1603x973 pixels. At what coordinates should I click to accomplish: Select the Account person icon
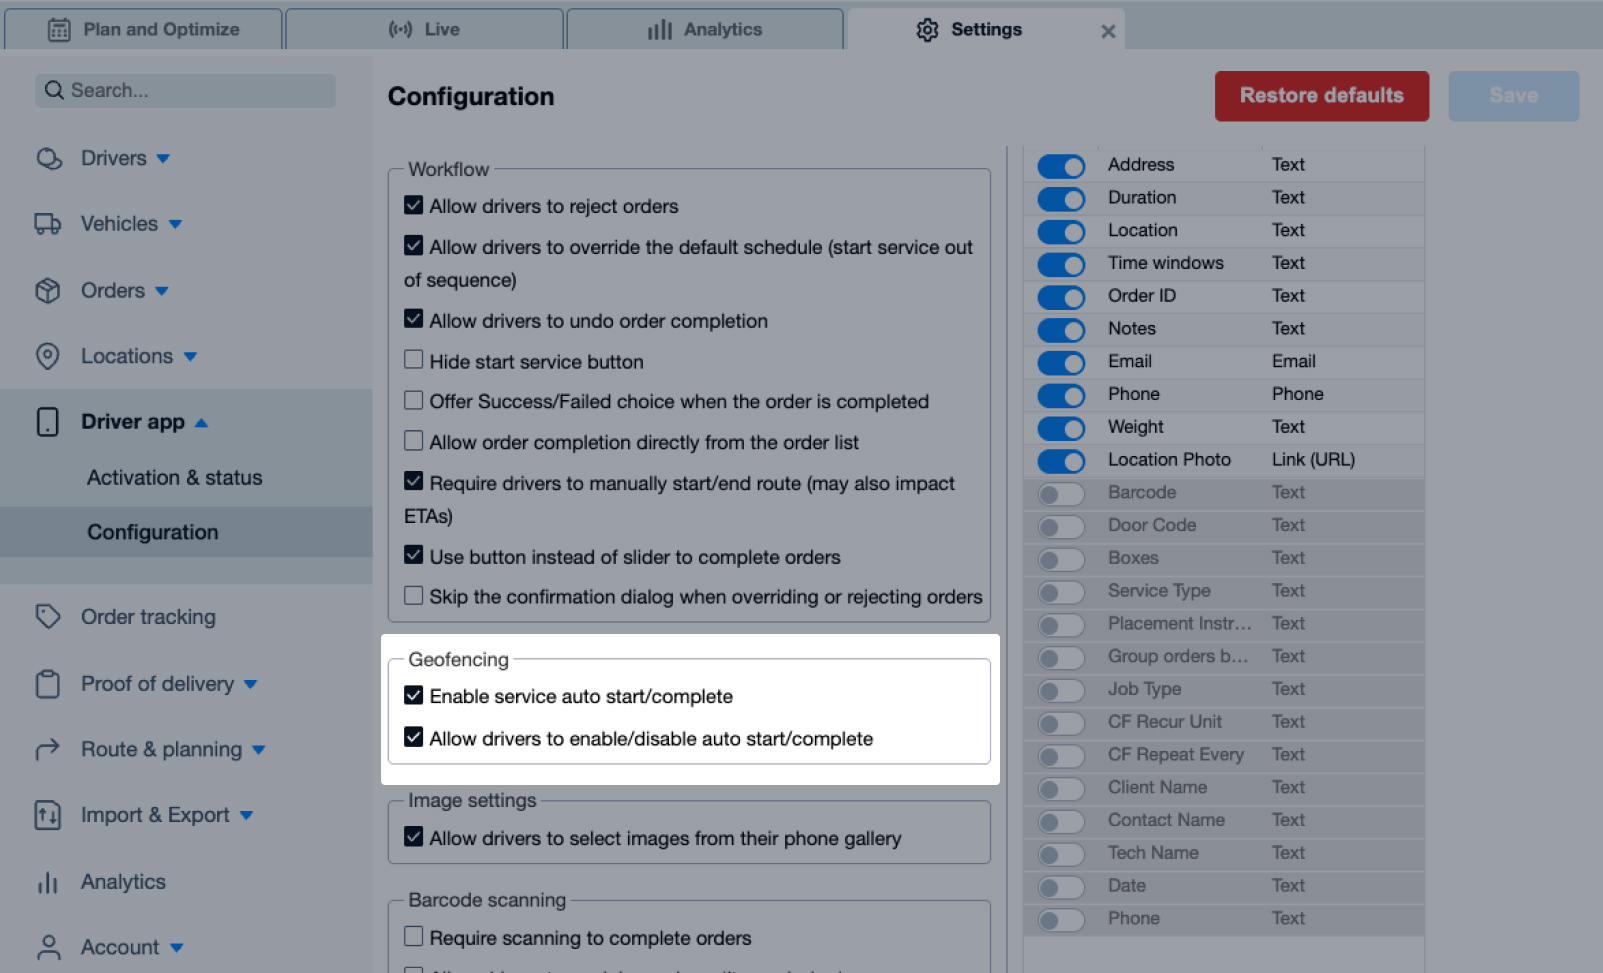point(48,947)
